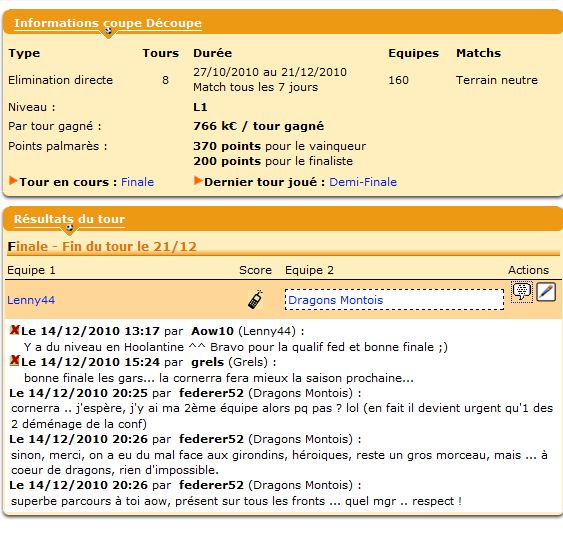Click orange arrow beside Dernier tour joué
This screenshot has width=563, height=550.
coord(198,180)
